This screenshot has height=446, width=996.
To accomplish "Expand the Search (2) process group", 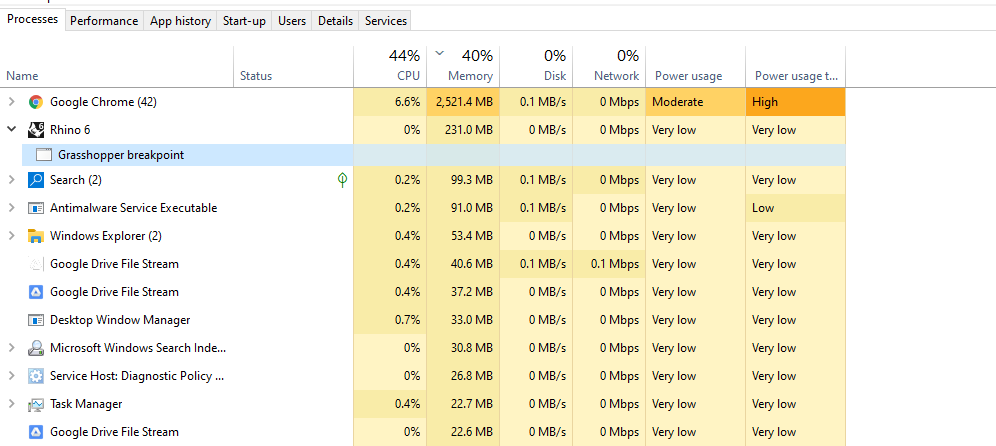I will pos(11,180).
